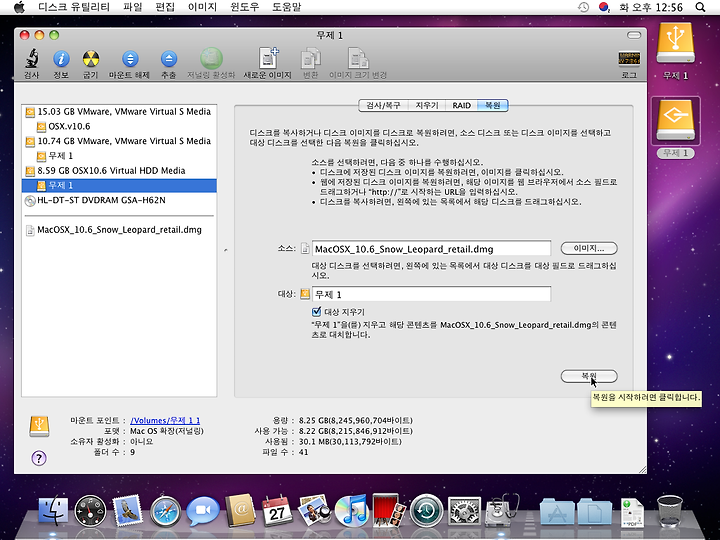Screen dimensions: 720x540
Task: Click the purple help question mark button
Action: [39, 458]
